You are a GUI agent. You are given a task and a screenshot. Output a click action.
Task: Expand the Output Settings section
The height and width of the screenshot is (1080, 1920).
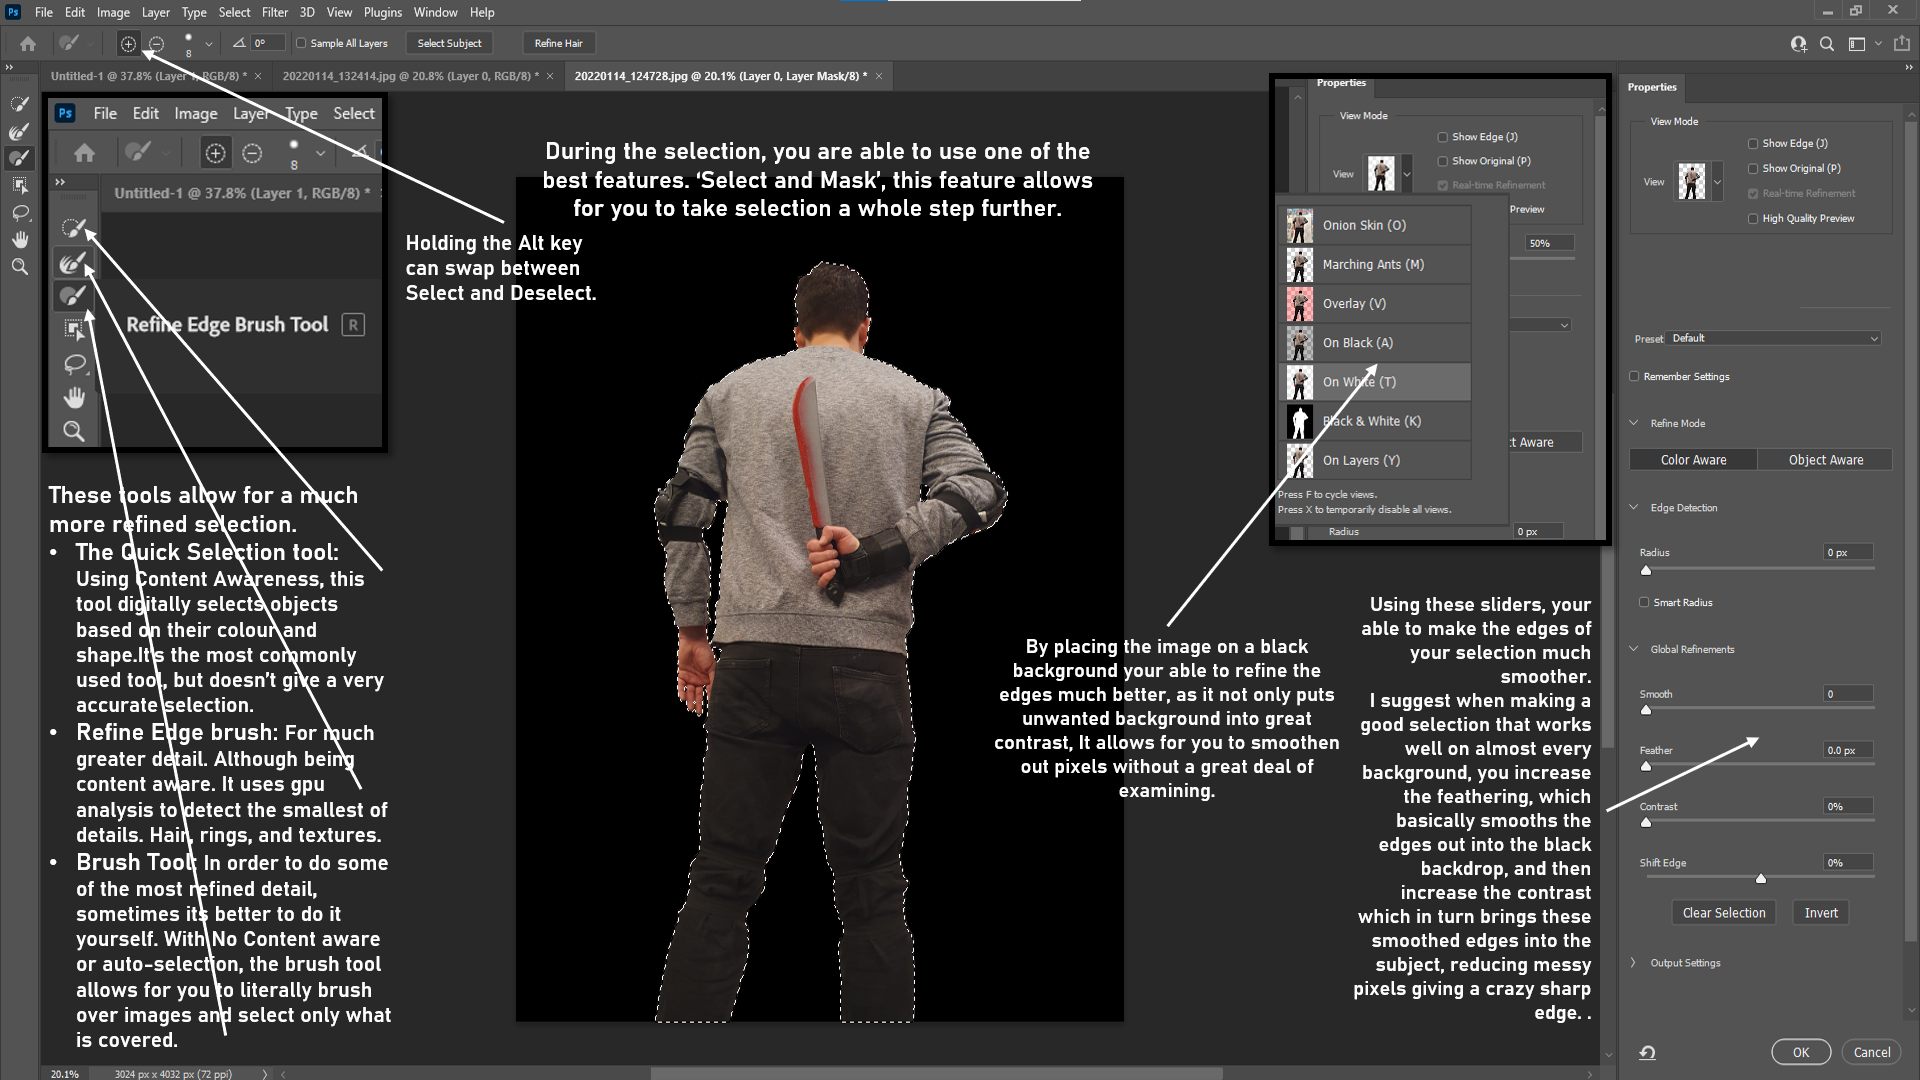[1634, 963]
